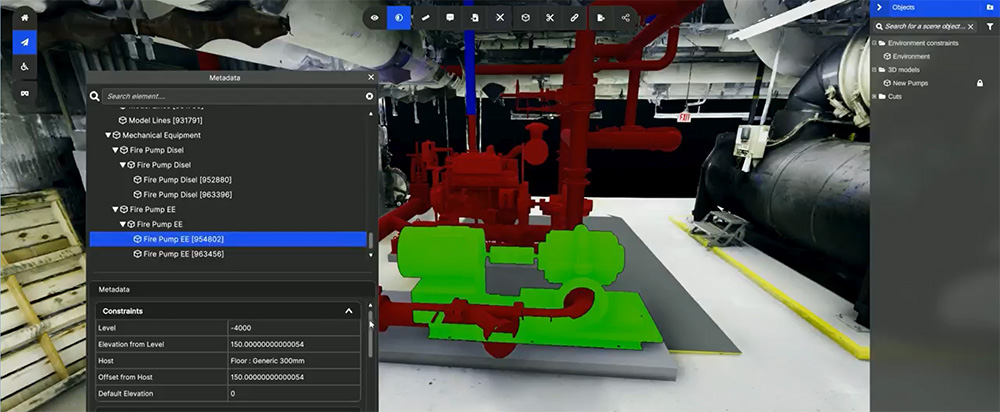Screen dimensions: 1000x412
Task: Click the Search element input field
Action: click(233, 96)
